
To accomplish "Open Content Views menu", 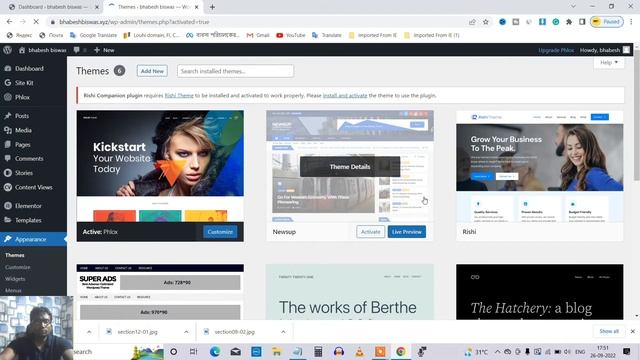I will point(33,187).
